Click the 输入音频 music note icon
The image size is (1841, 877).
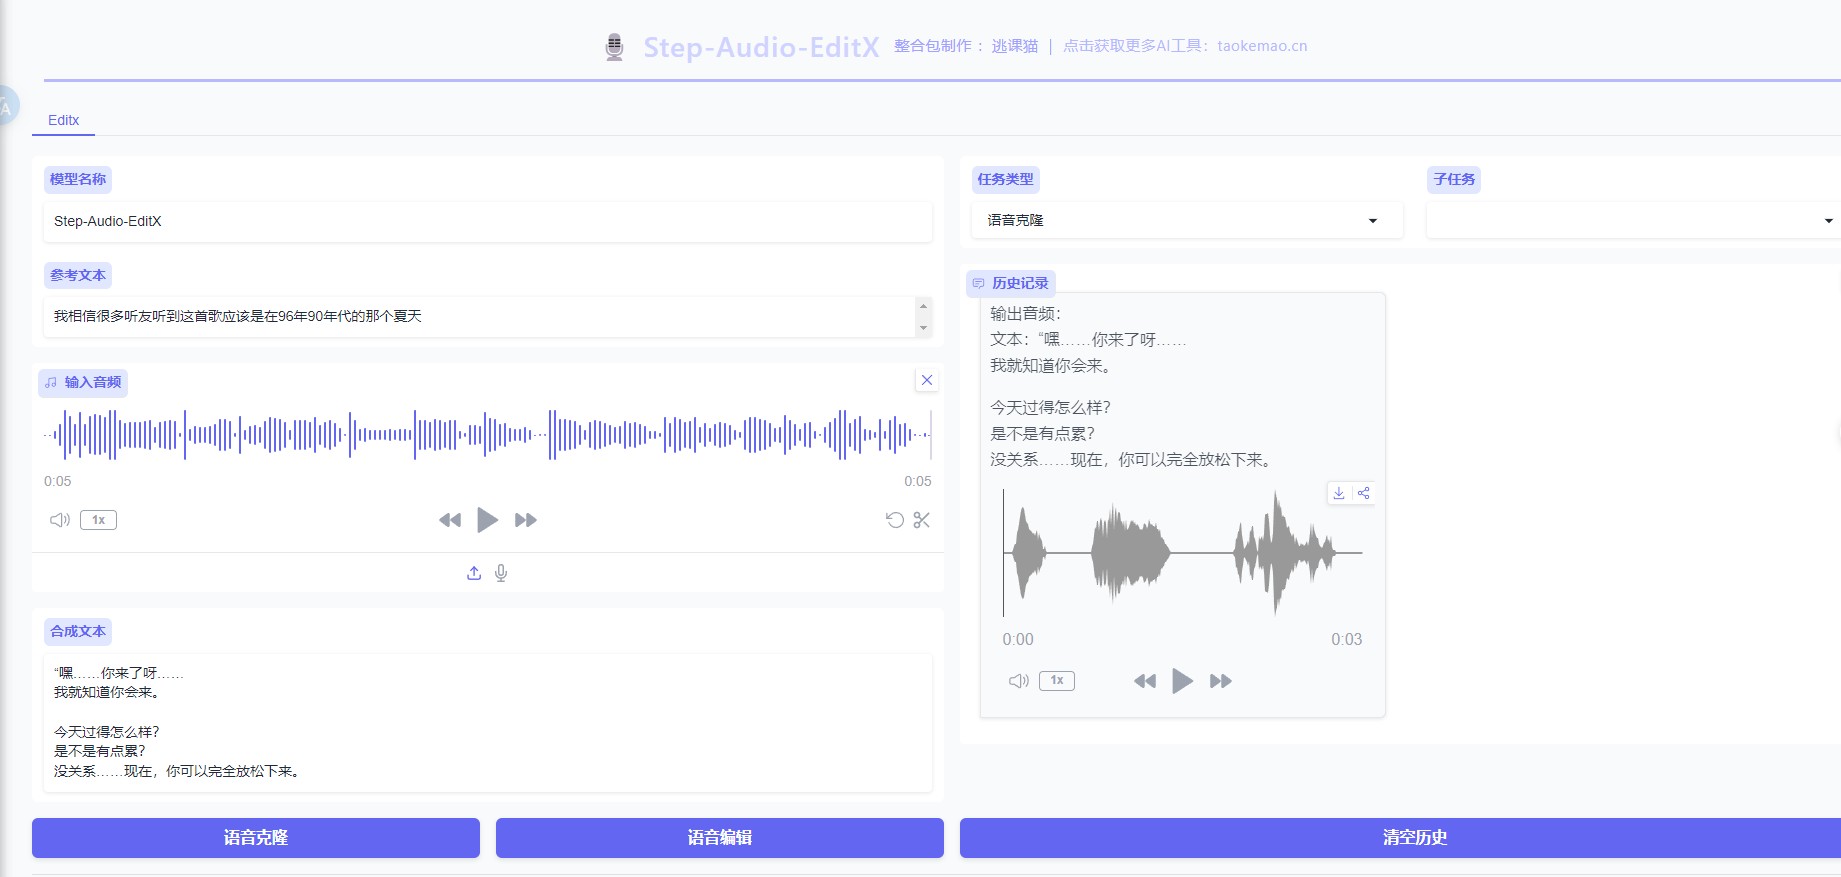[x=51, y=382]
